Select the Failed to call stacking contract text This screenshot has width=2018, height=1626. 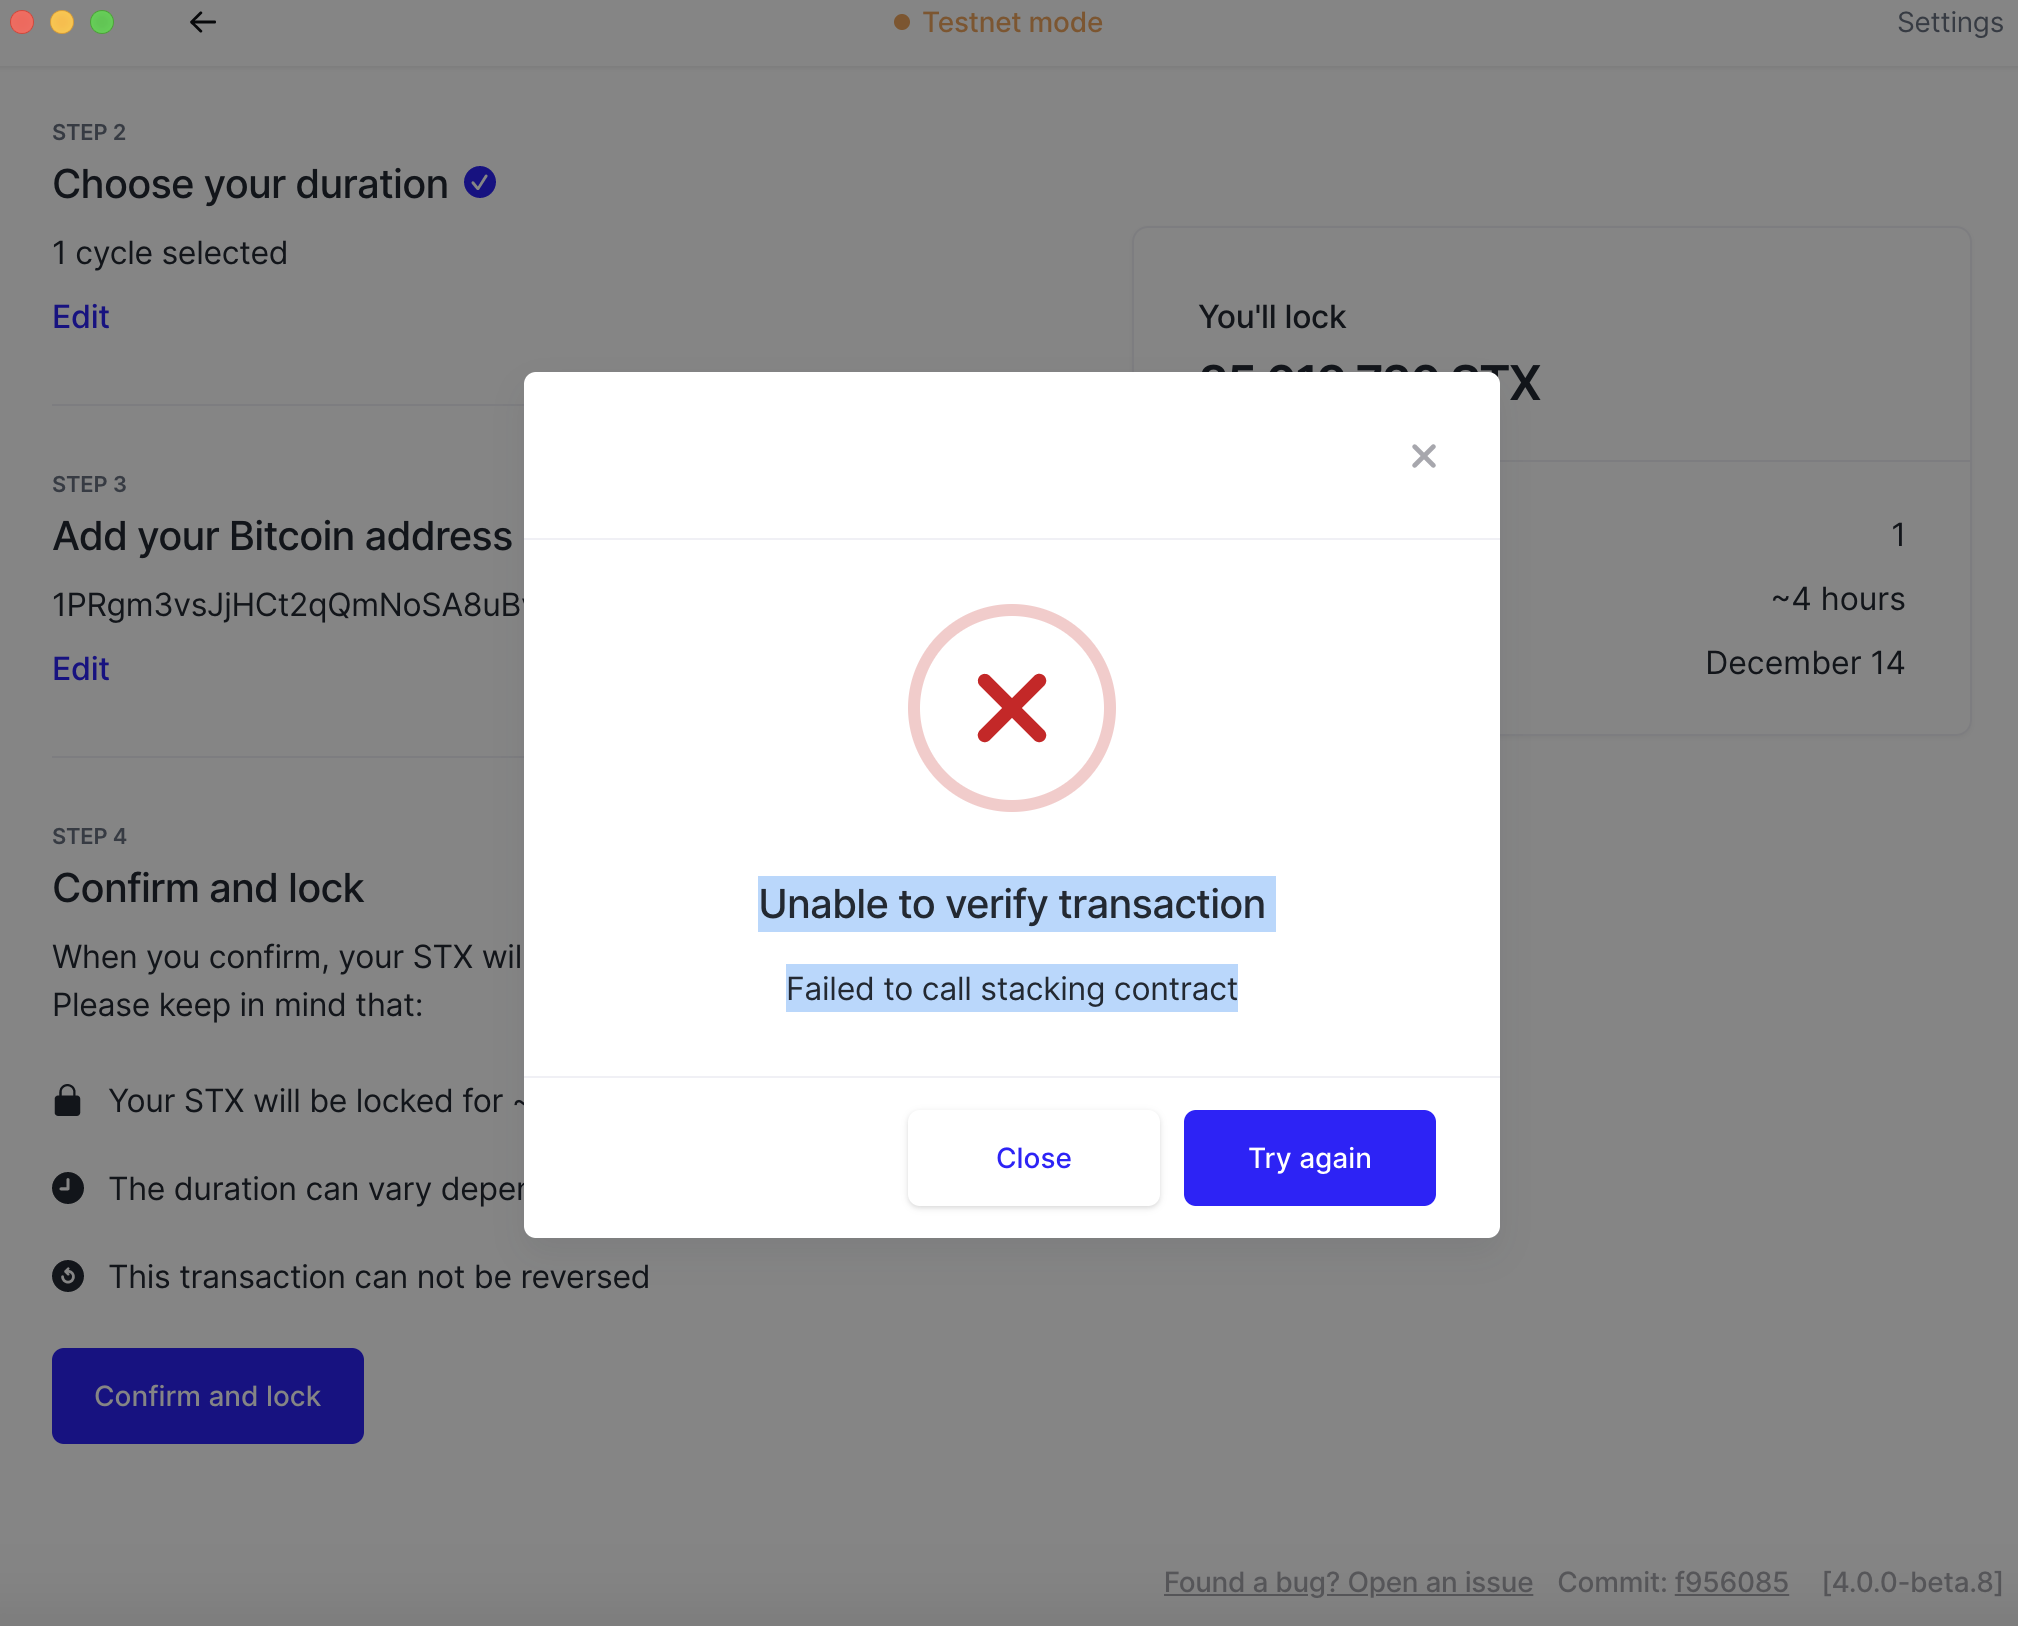click(1011, 988)
